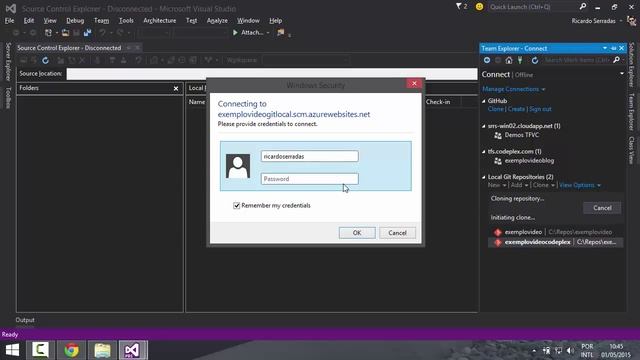The height and width of the screenshot is (360, 640).
Task: Click the Camtasia taskbar icon
Action: coord(40,350)
